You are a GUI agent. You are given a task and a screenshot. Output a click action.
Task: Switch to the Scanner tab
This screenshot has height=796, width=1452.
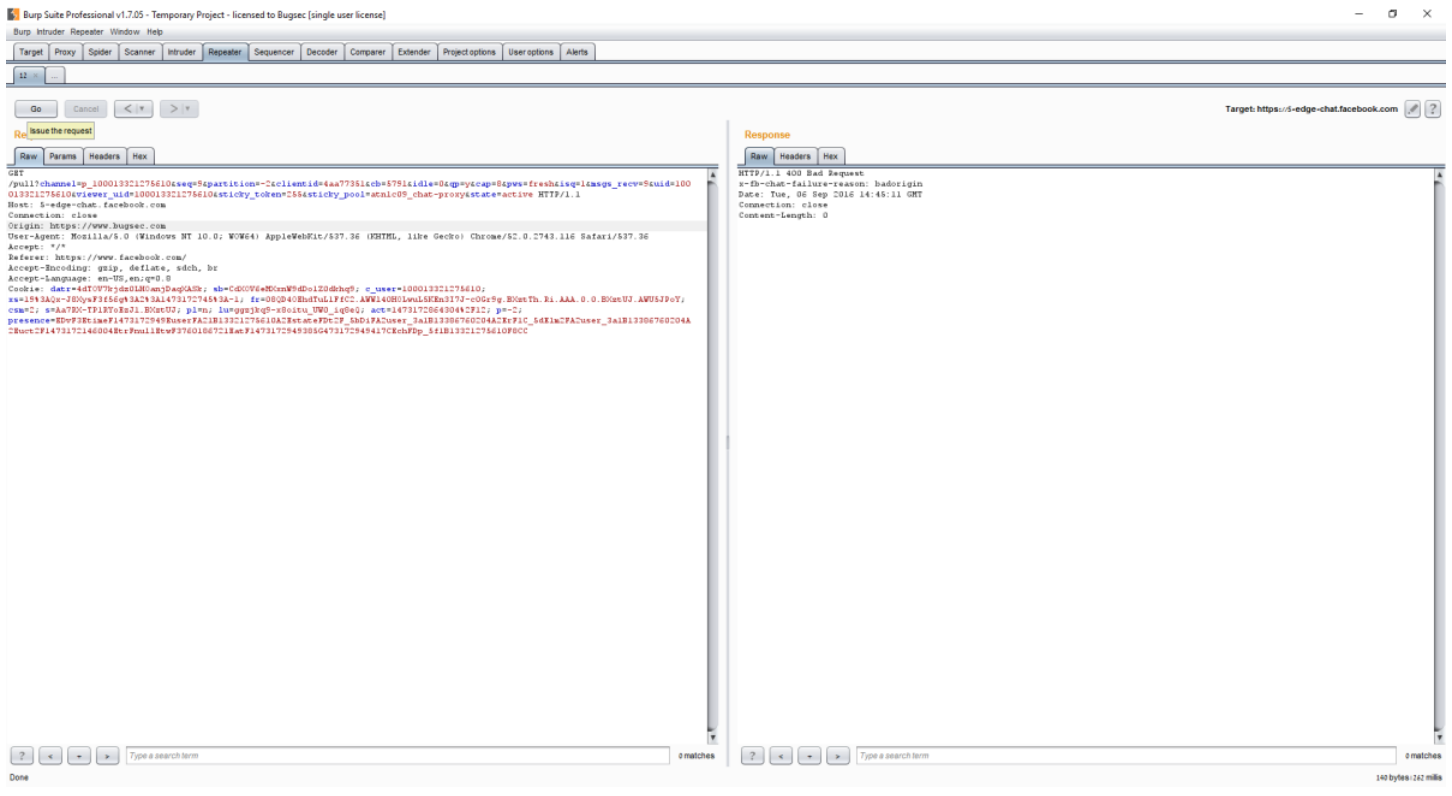click(140, 52)
